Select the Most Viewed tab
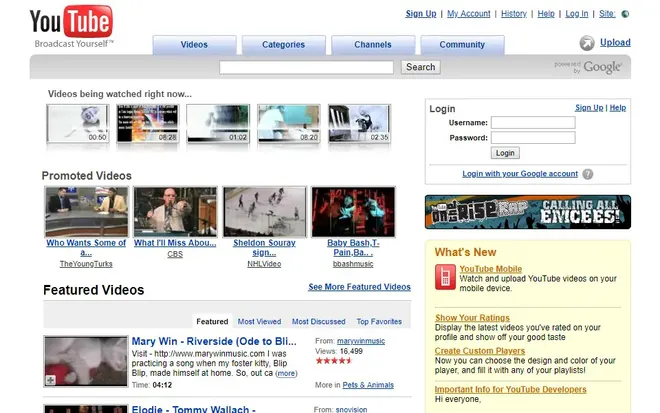 pos(259,322)
